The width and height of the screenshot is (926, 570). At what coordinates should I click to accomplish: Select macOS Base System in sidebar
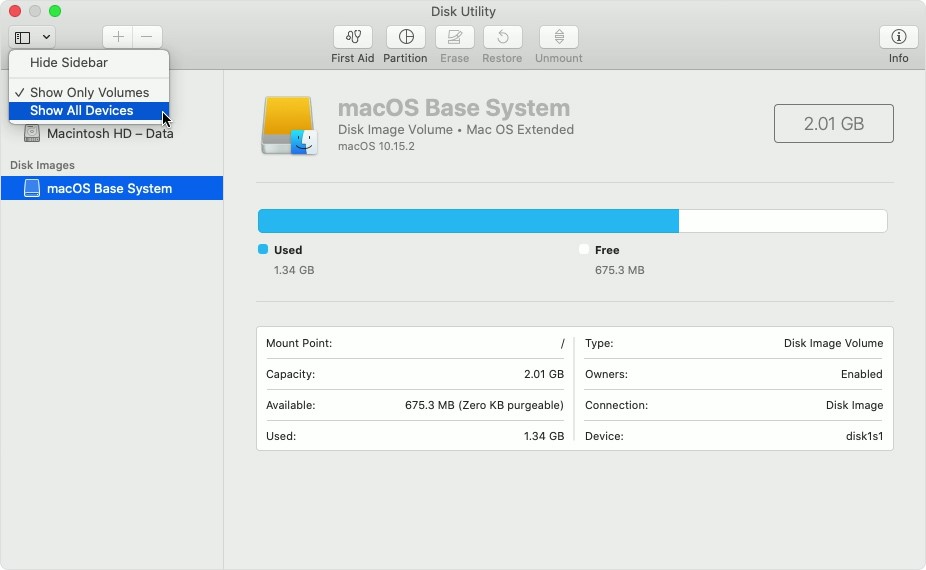[112, 188]
